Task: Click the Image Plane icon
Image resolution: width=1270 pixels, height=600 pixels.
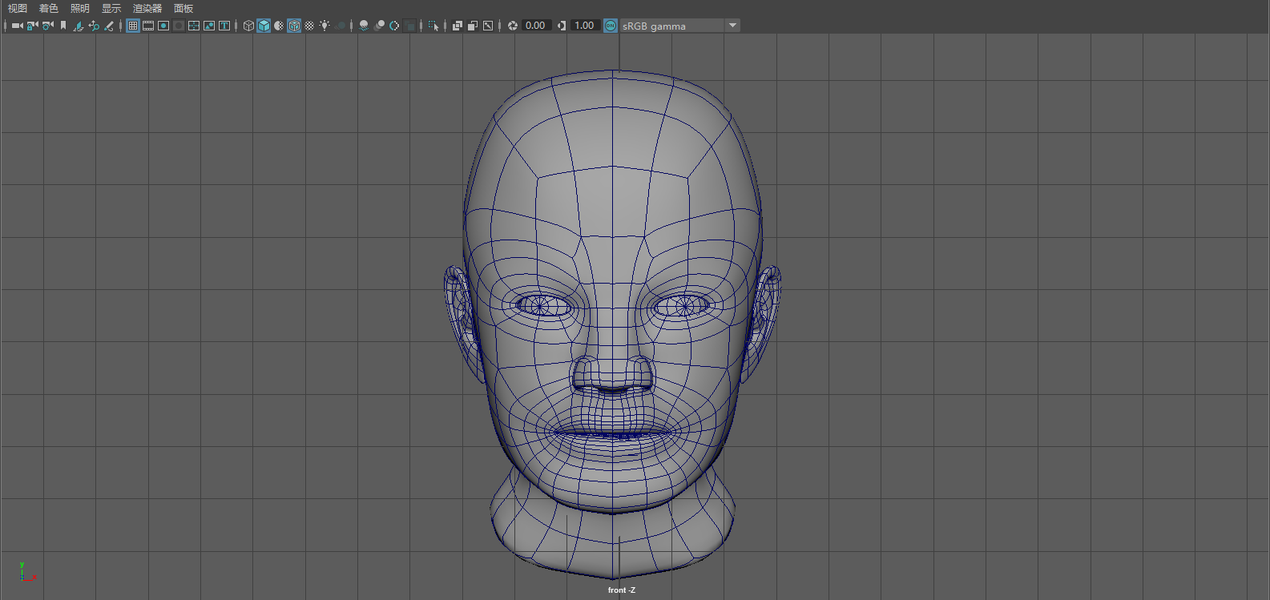Action: [x=79, y=25]
